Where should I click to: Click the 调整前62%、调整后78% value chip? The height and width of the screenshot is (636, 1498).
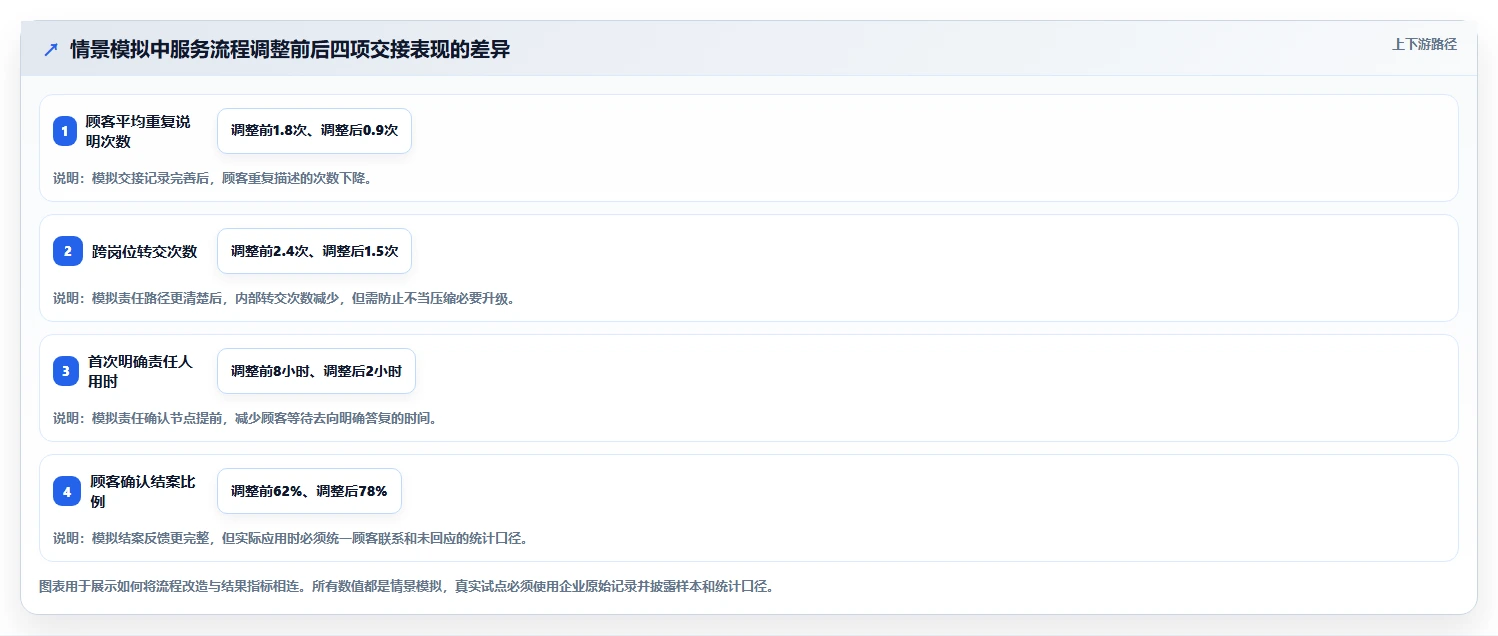pyautogui.click(x=309, y=491)
